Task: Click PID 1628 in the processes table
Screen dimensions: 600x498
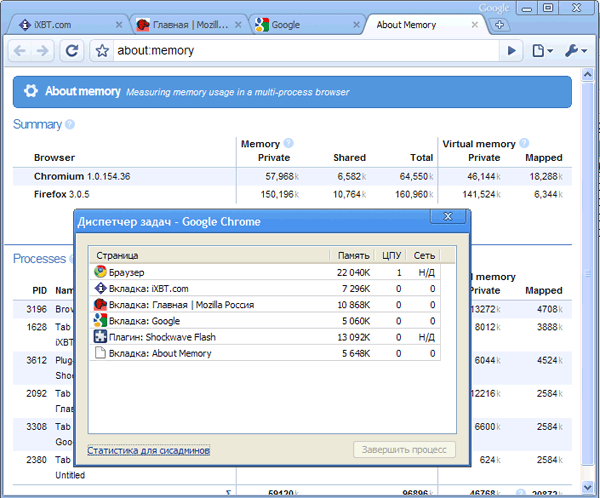Action: (x=36, y=327)
